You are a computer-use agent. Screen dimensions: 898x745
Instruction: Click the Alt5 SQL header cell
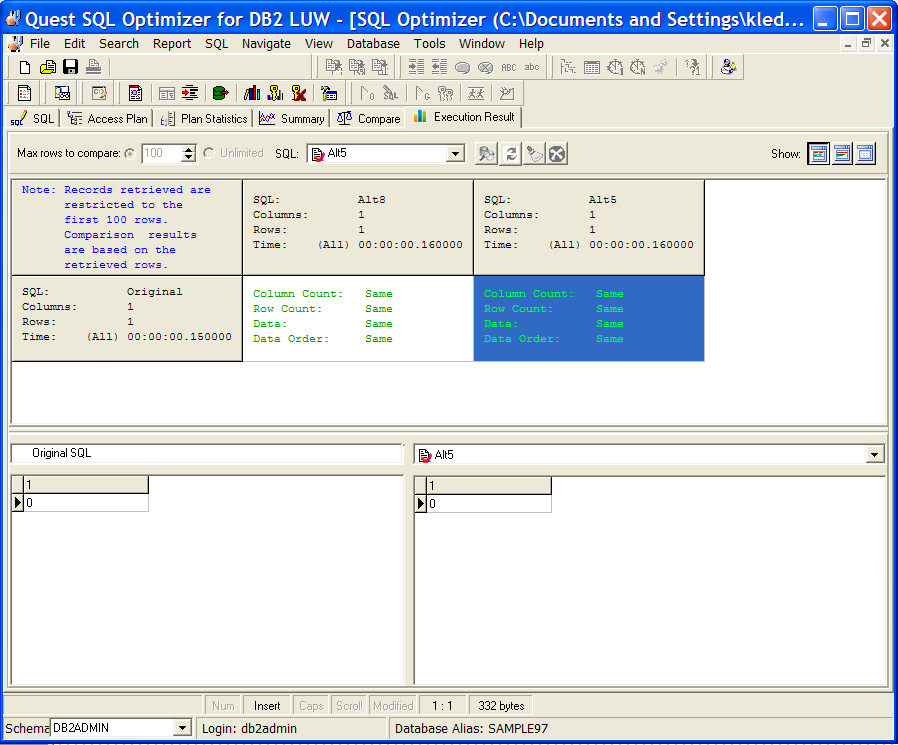point(589,227)
